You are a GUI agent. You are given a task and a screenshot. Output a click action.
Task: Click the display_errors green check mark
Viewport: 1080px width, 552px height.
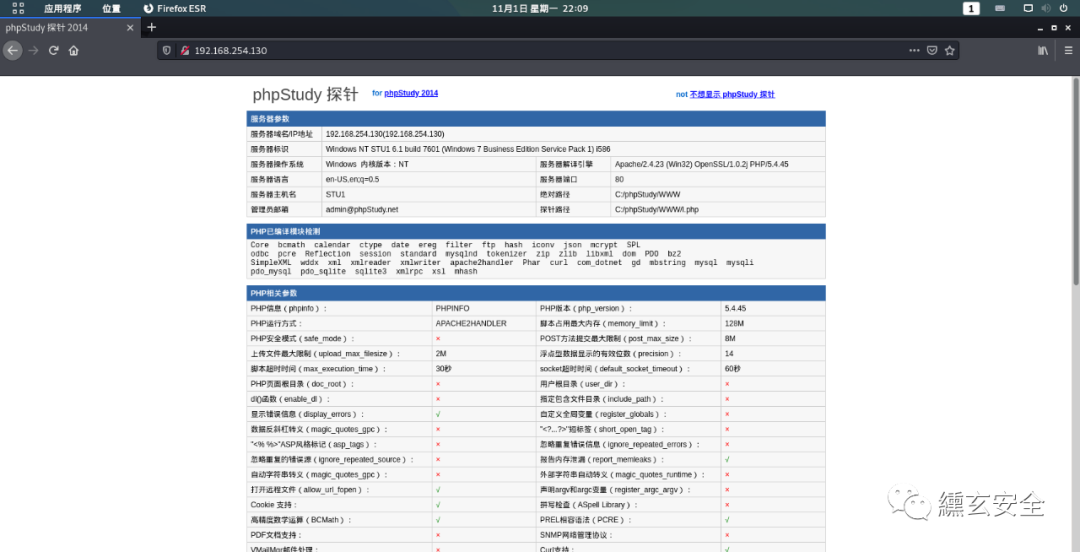click(x=438, y=414)
